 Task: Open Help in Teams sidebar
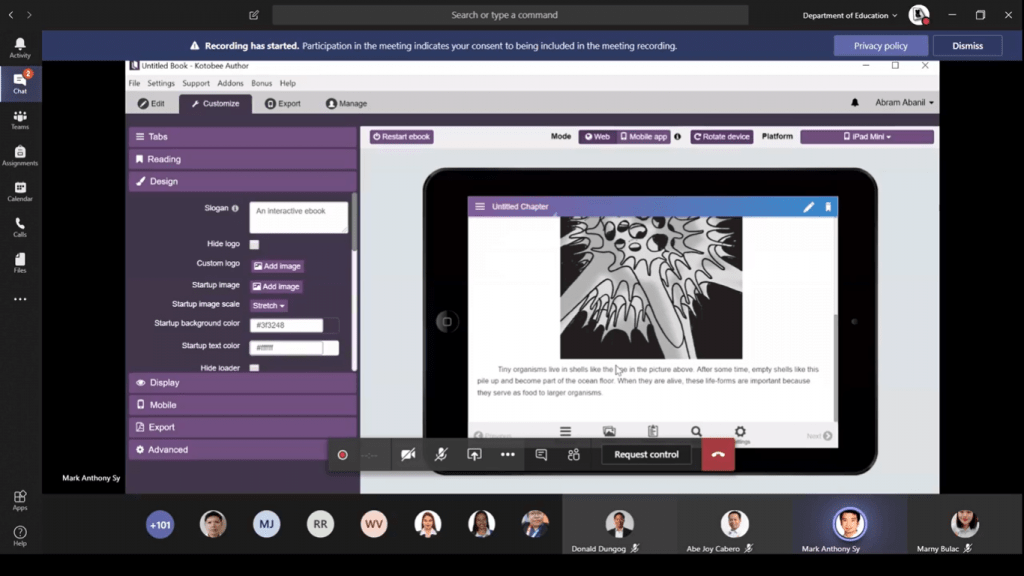tap(20, 536)
